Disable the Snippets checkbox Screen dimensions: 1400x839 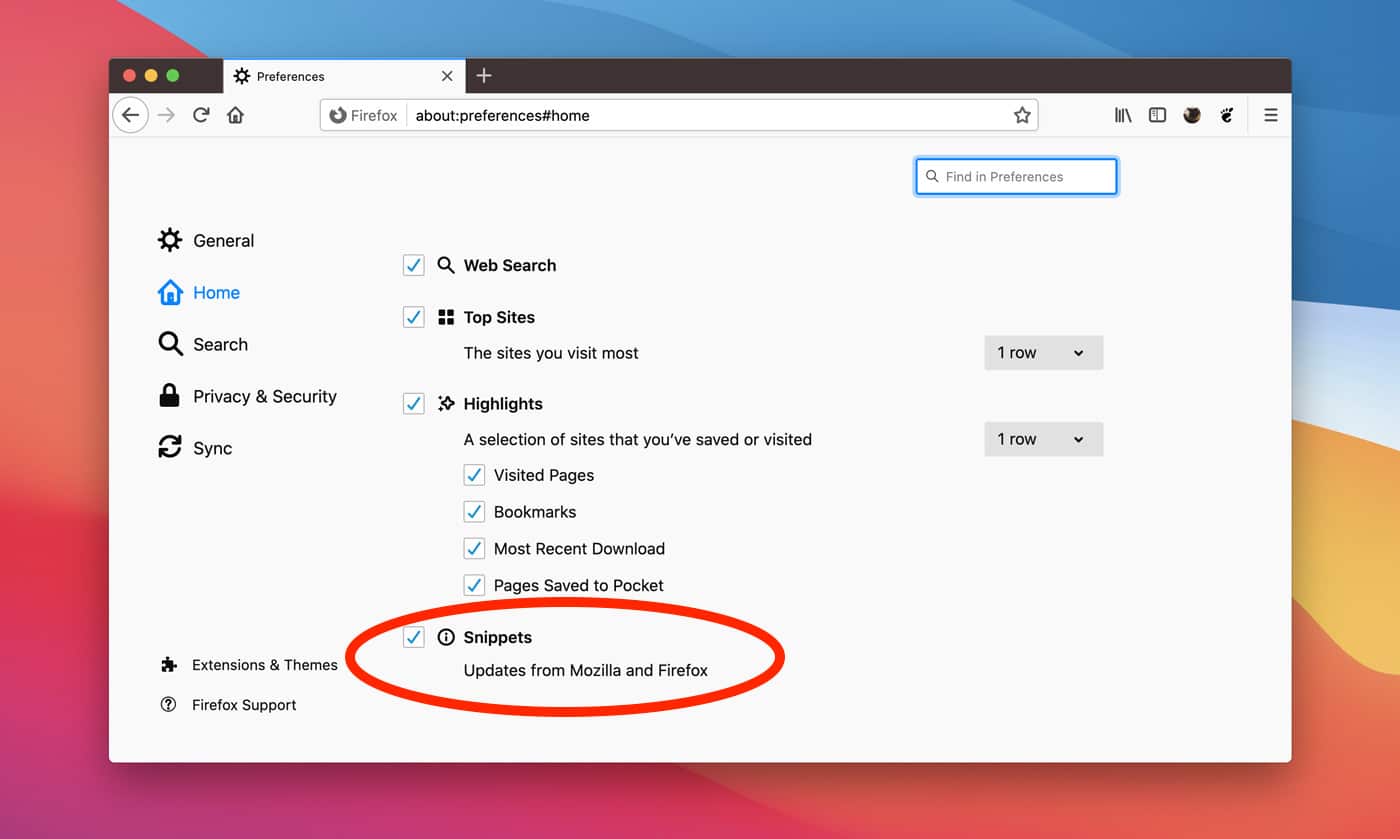tap(414, 637)
